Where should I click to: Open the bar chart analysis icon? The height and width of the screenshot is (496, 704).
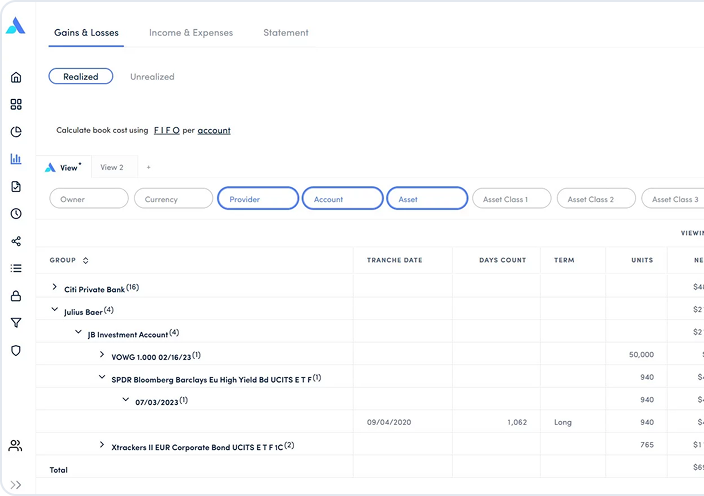16,159
